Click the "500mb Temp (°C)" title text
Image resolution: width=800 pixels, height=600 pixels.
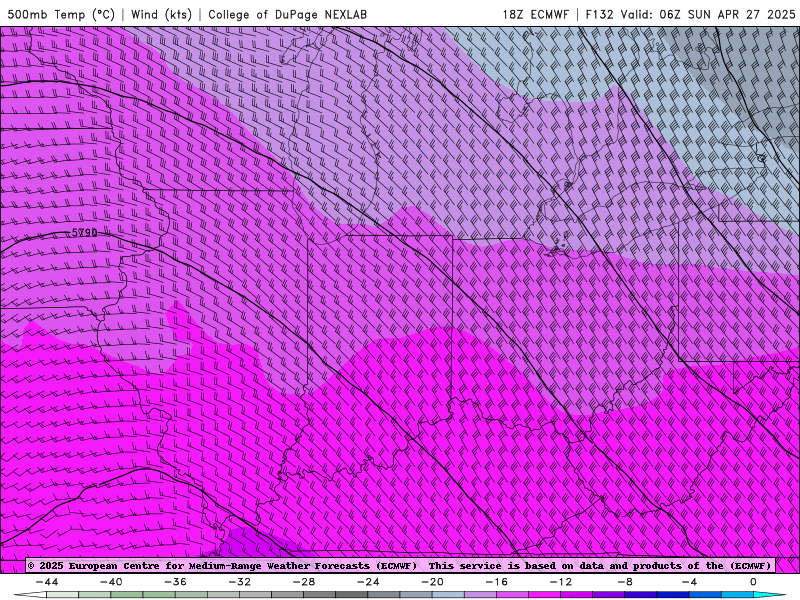[61, 14]
